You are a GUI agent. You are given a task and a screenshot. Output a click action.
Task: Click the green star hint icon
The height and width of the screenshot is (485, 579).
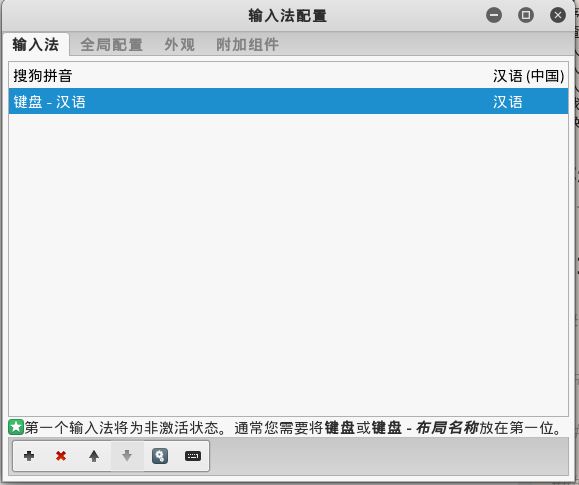pyautogui.click(x=16, y=427)
